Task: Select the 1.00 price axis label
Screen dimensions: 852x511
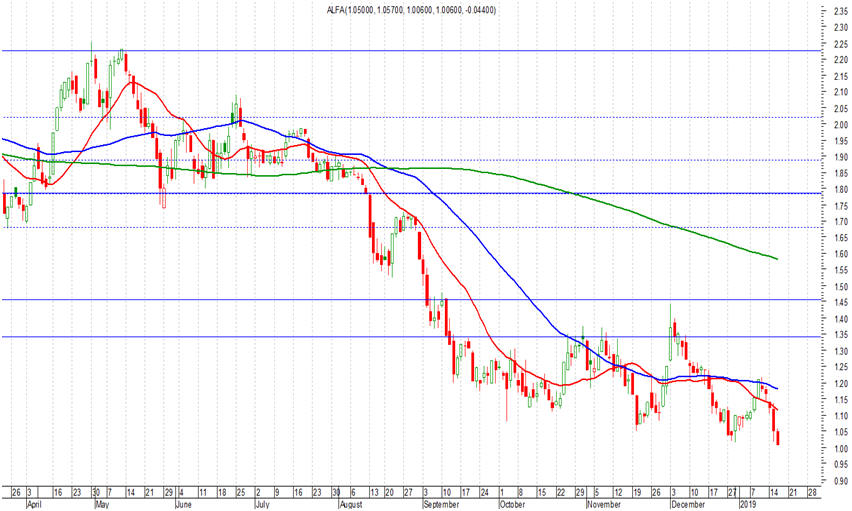Action: [841, 448]
